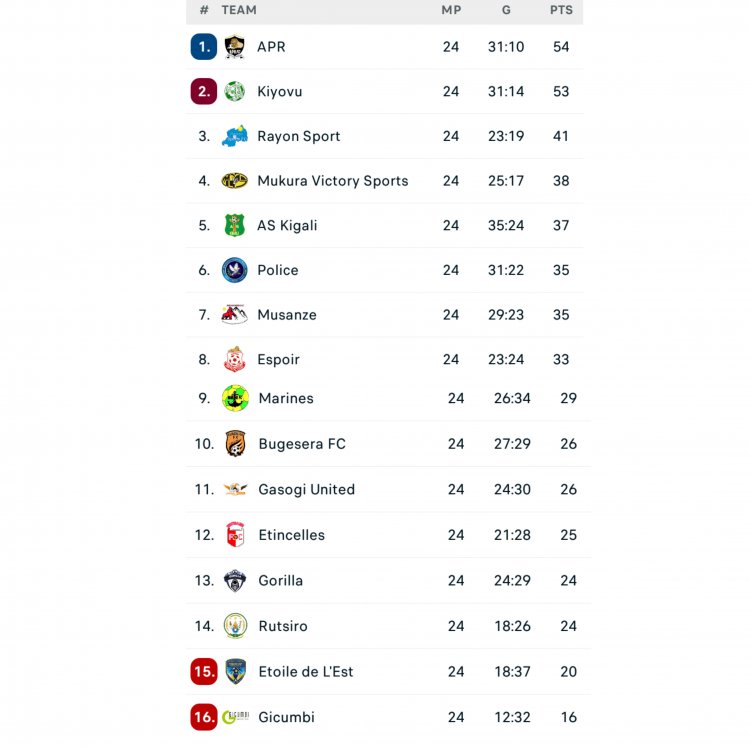Click blue position badge number 1
750x750 pixels.
tap(204, 47)
